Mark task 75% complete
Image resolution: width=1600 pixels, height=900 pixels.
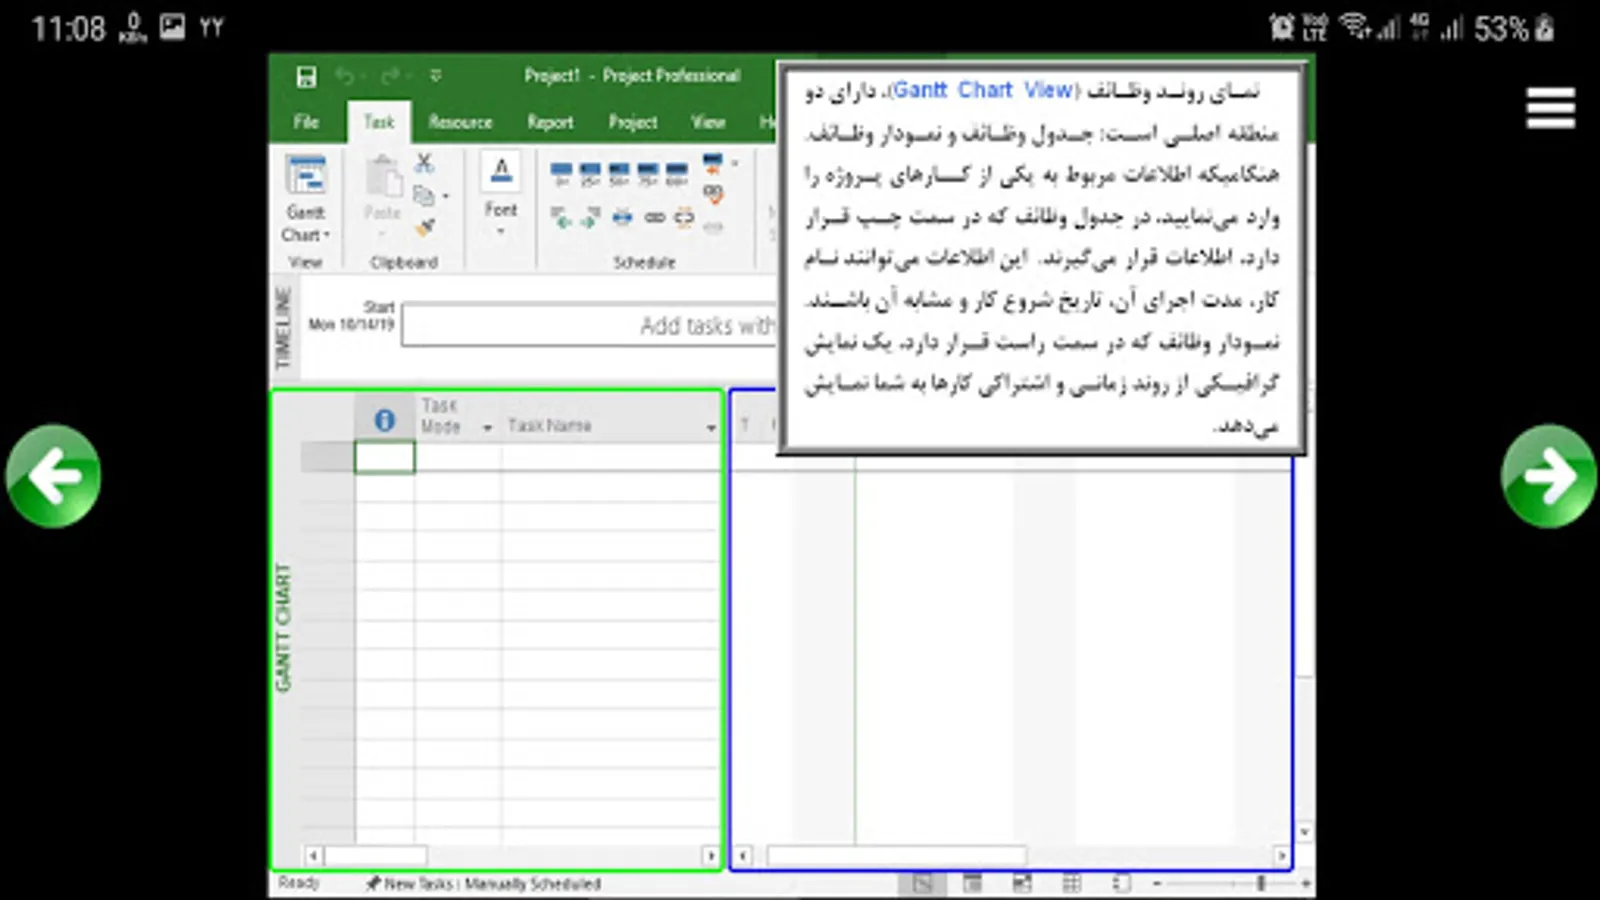(648, 175)
